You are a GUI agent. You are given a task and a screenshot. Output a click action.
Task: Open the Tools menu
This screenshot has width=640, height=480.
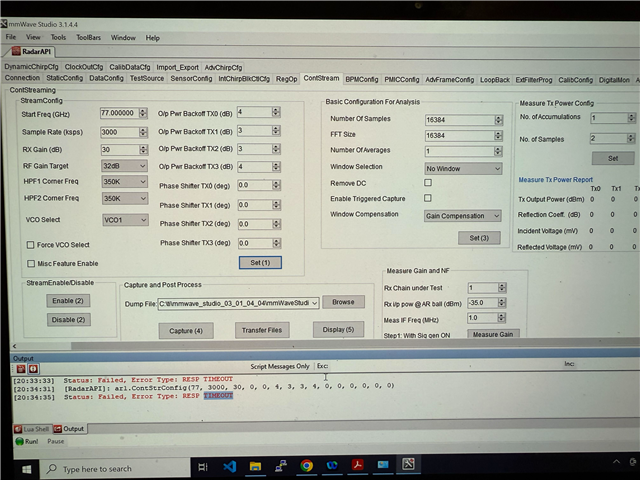(58, 37)
